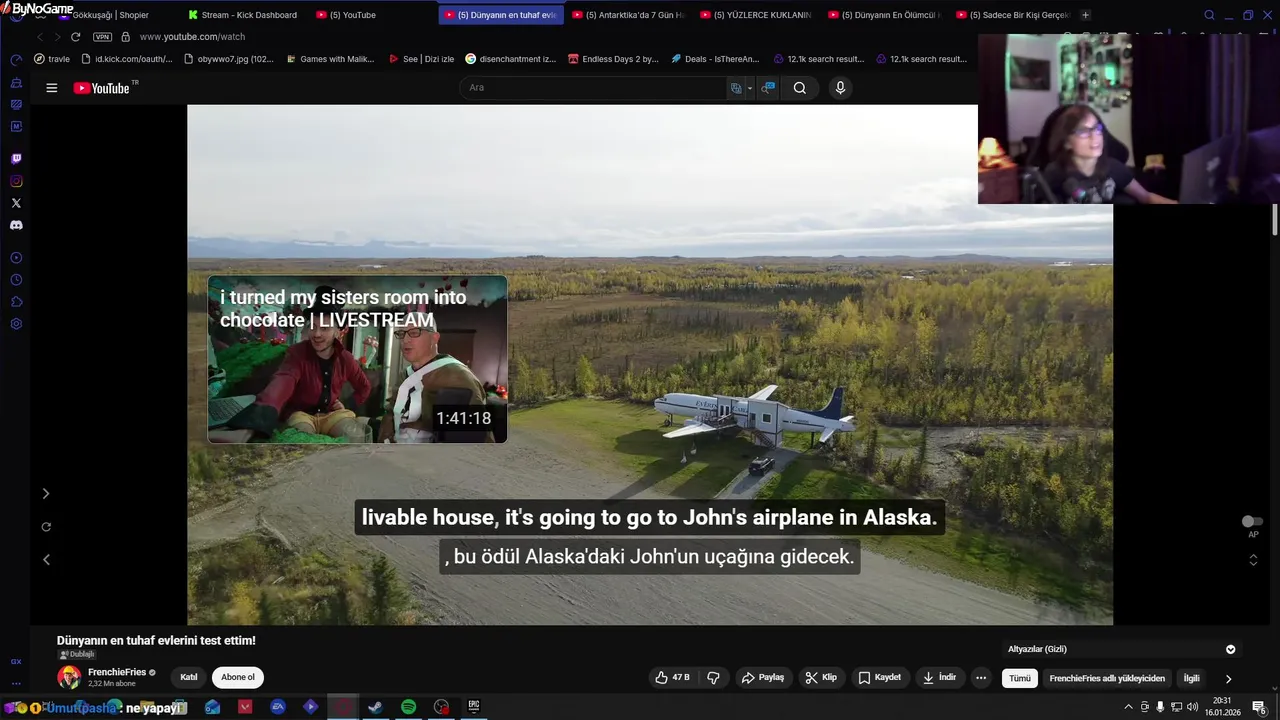Switch to the Gökkuşağı | Shopier tab
1280x720 pixels.
click(105, 15)
